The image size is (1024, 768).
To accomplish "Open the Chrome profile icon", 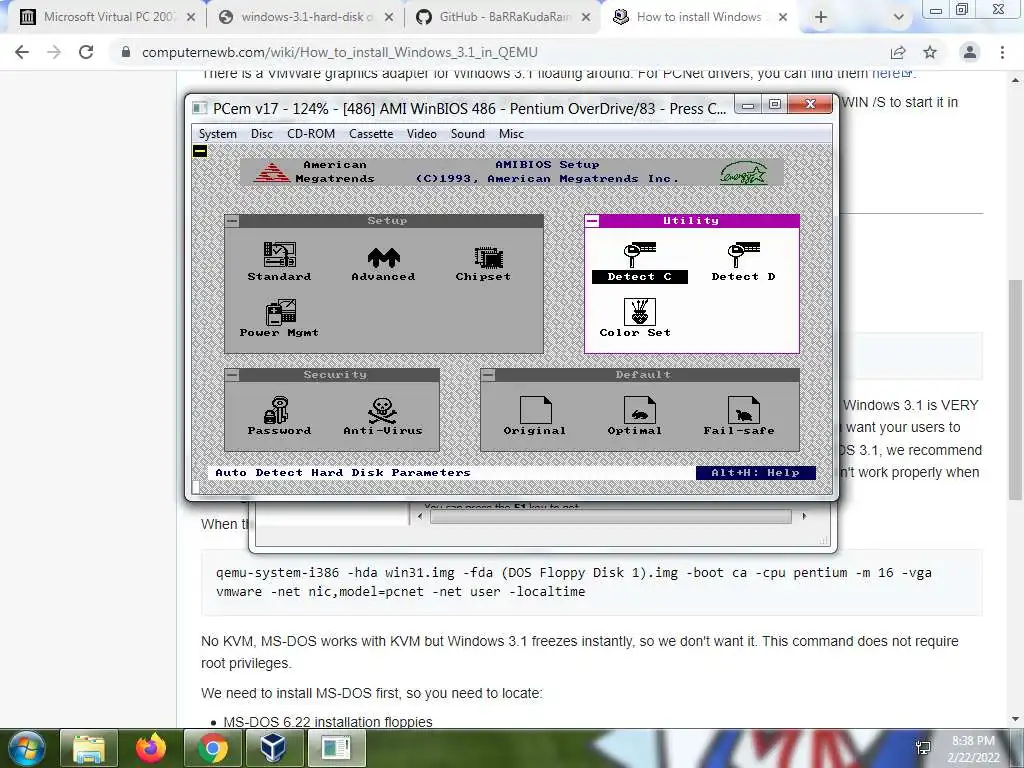I will [970, 52].
